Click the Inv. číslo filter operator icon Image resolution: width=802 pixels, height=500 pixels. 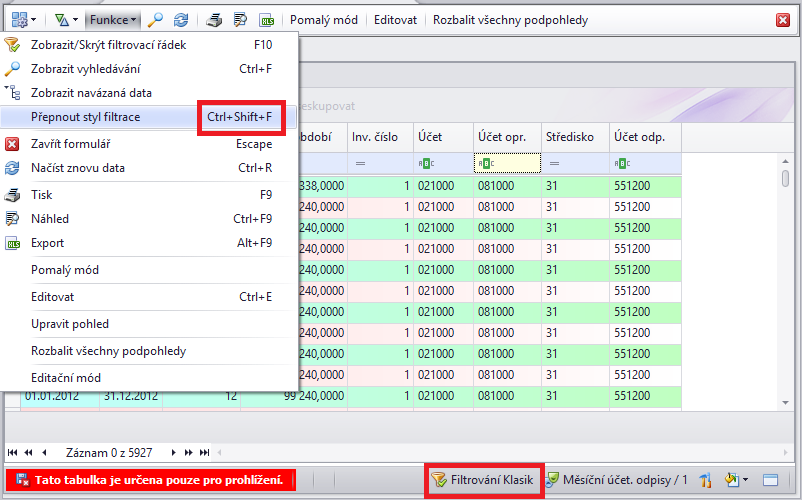(x=361, y=164)
